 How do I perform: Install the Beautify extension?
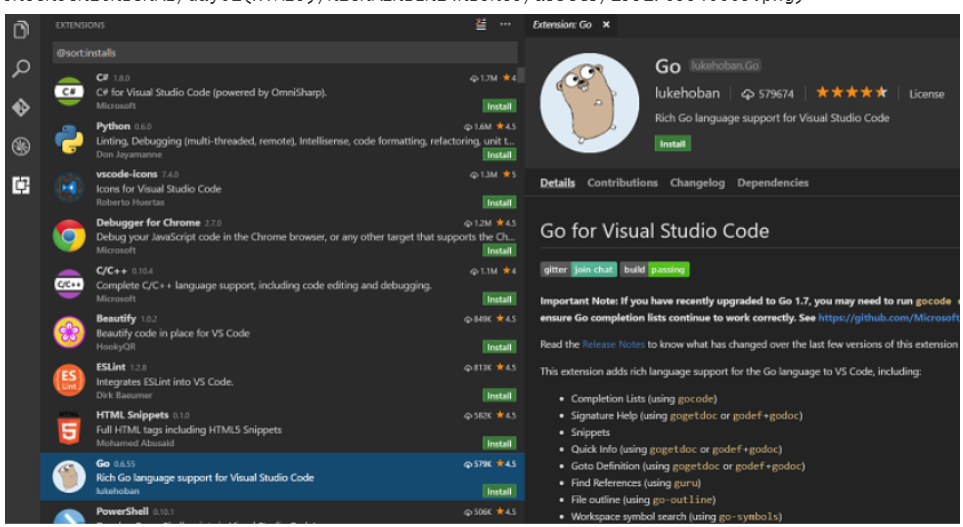click(499, 347)
